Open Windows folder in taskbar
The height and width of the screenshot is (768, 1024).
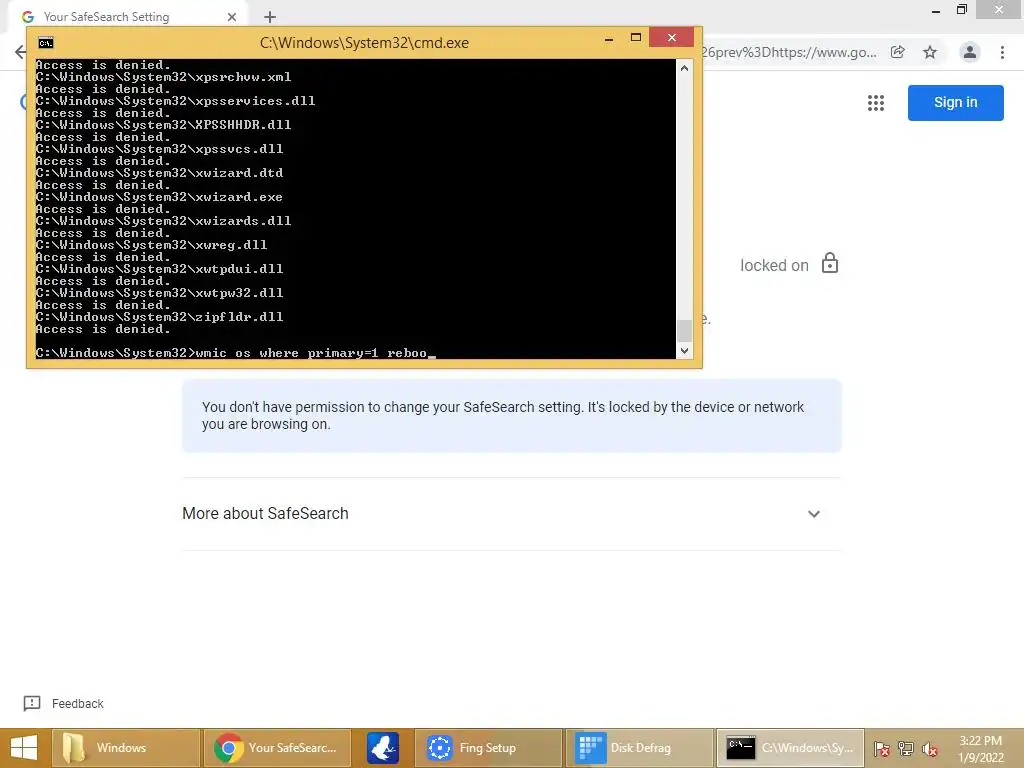click(124, 748)
